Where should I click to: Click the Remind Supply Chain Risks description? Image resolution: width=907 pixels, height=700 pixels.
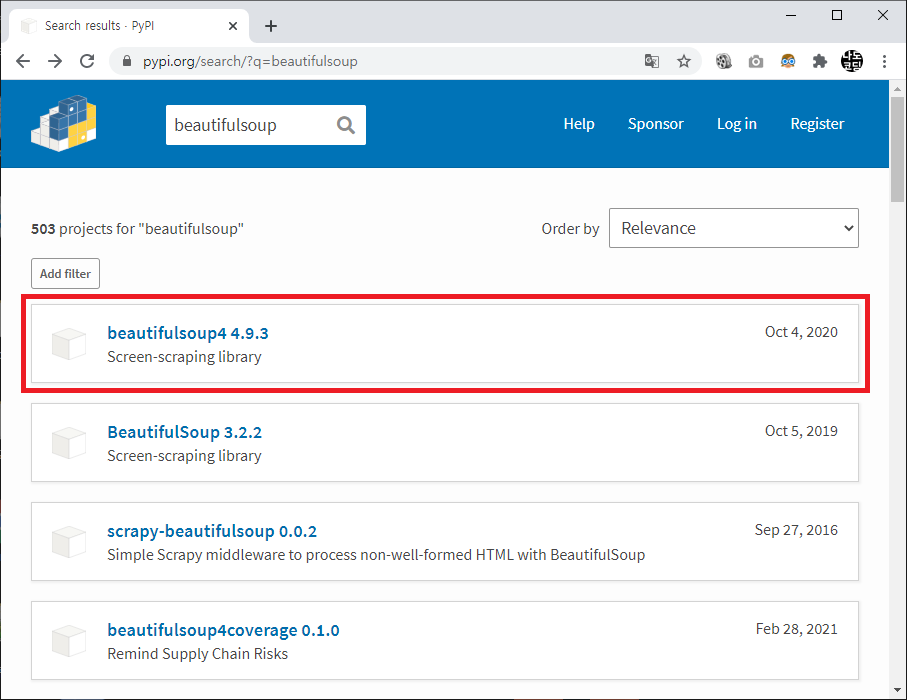pyautogui.click(x=197, y=654)
